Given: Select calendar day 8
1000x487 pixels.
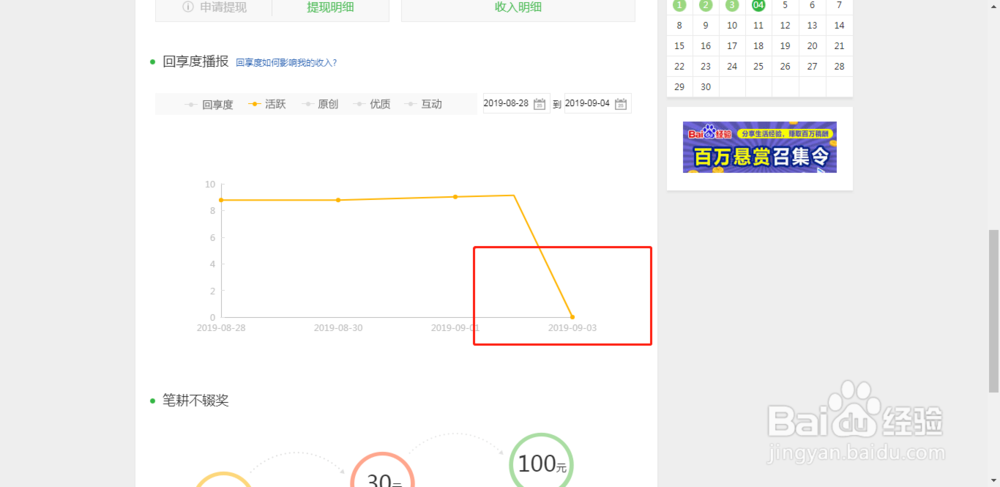Looking at the screenshot, I should (x=679, y=25).
